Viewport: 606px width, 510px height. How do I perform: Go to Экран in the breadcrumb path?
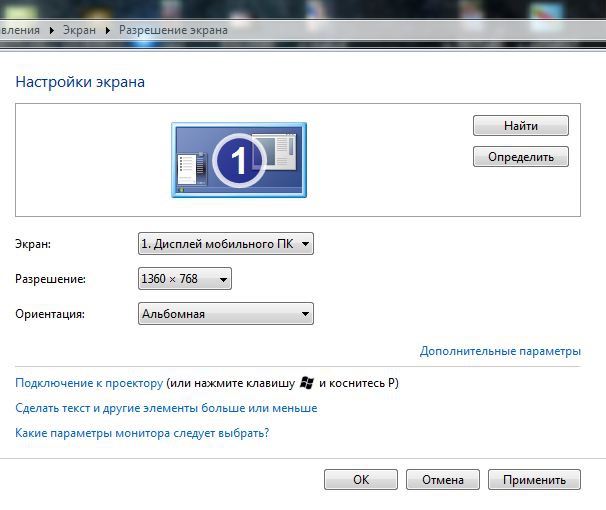(79, 30)
